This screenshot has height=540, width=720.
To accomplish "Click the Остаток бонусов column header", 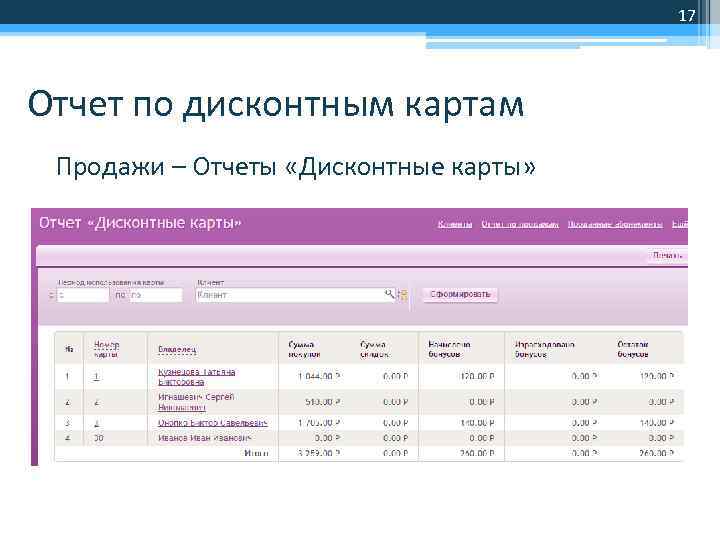I will point(633,349).
